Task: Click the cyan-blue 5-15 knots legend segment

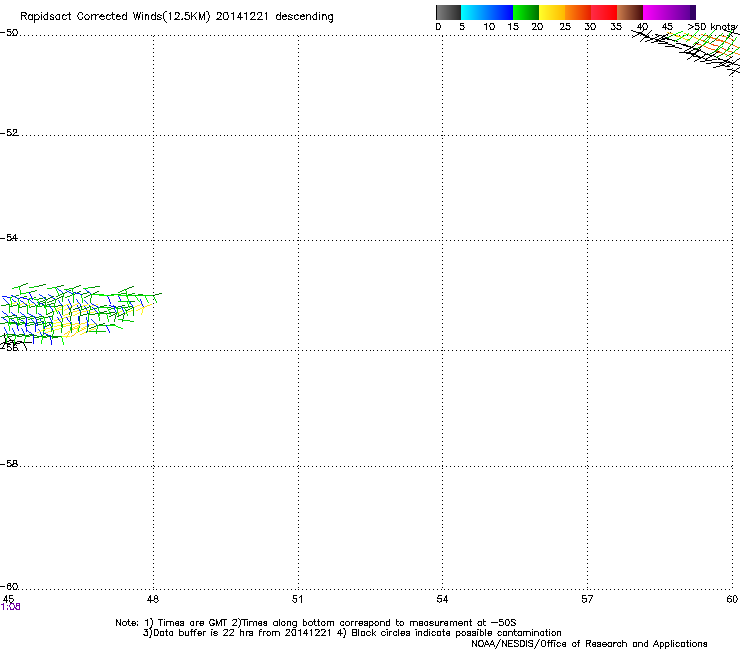Action: [x=487, y=12]
